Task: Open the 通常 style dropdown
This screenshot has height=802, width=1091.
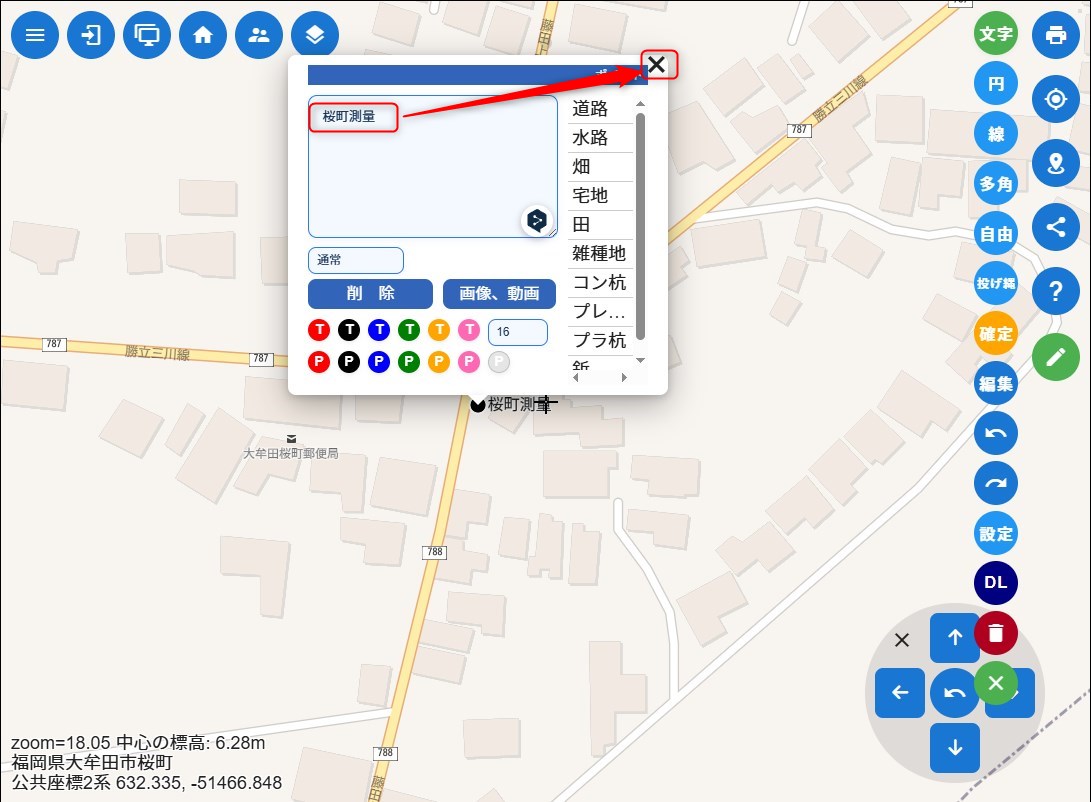Action: [x=356, y=261]
